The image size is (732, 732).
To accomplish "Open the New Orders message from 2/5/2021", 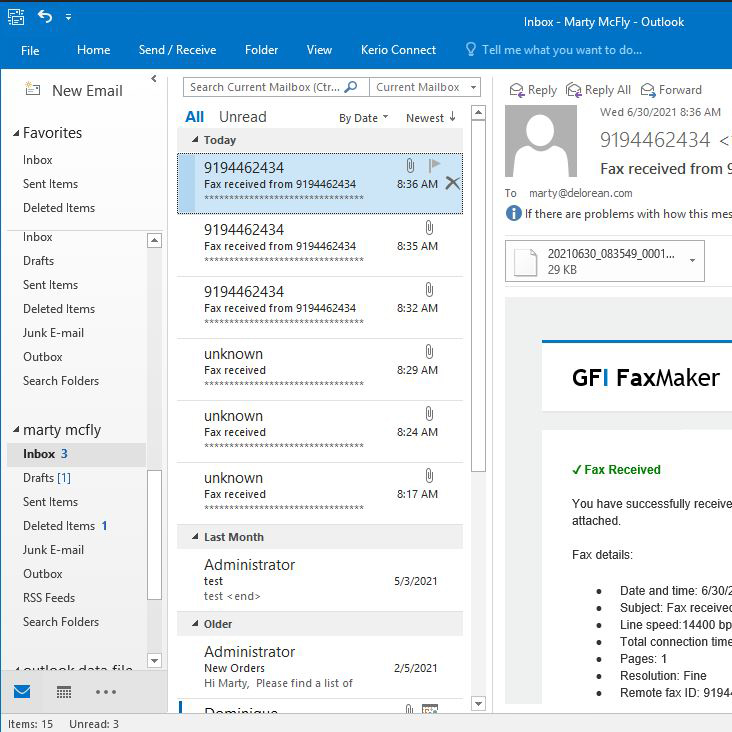I will click(320, 667).
